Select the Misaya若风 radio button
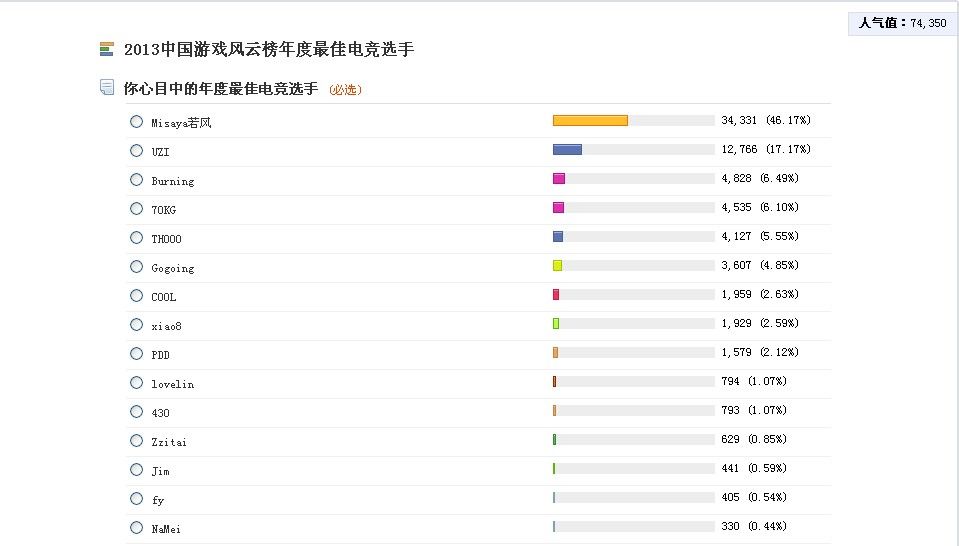Viewport: 959px width, 546px height. (x=136, y=122)
